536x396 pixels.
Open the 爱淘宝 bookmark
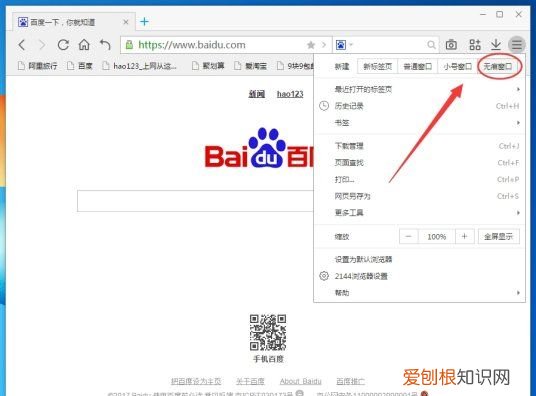click(250, 66)
